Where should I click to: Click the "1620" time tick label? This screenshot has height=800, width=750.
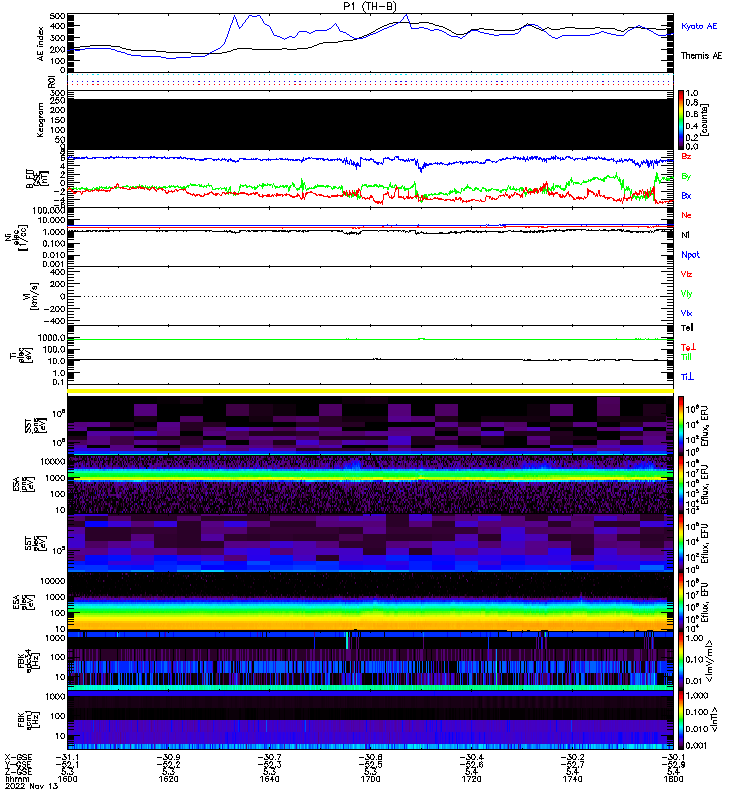coord(168,779)
